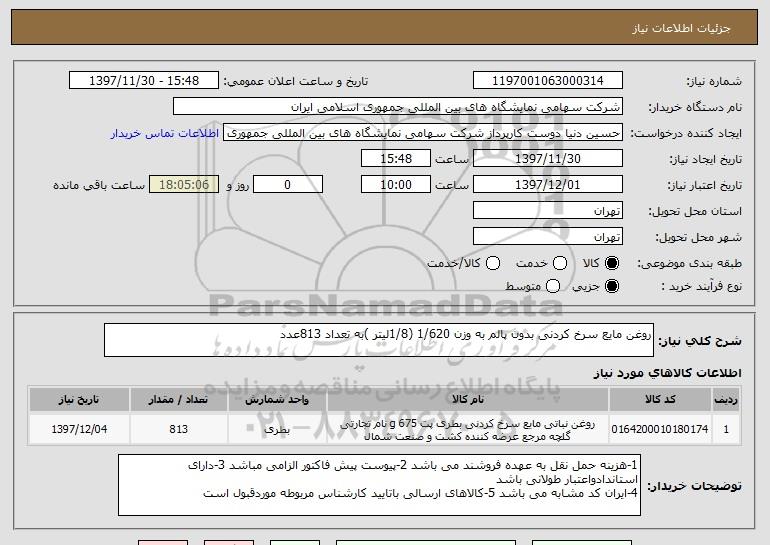Click the need date cell 1397/12/04
The width and height of the screenshot is (770, 545).
(x=79, y=429)
